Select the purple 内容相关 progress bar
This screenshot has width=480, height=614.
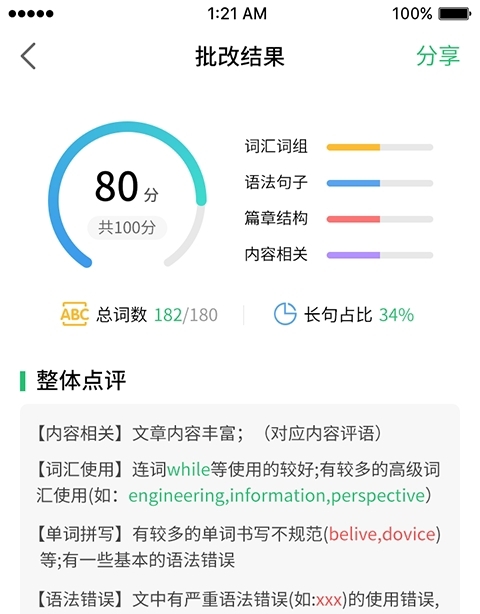(x=380, y=255)
